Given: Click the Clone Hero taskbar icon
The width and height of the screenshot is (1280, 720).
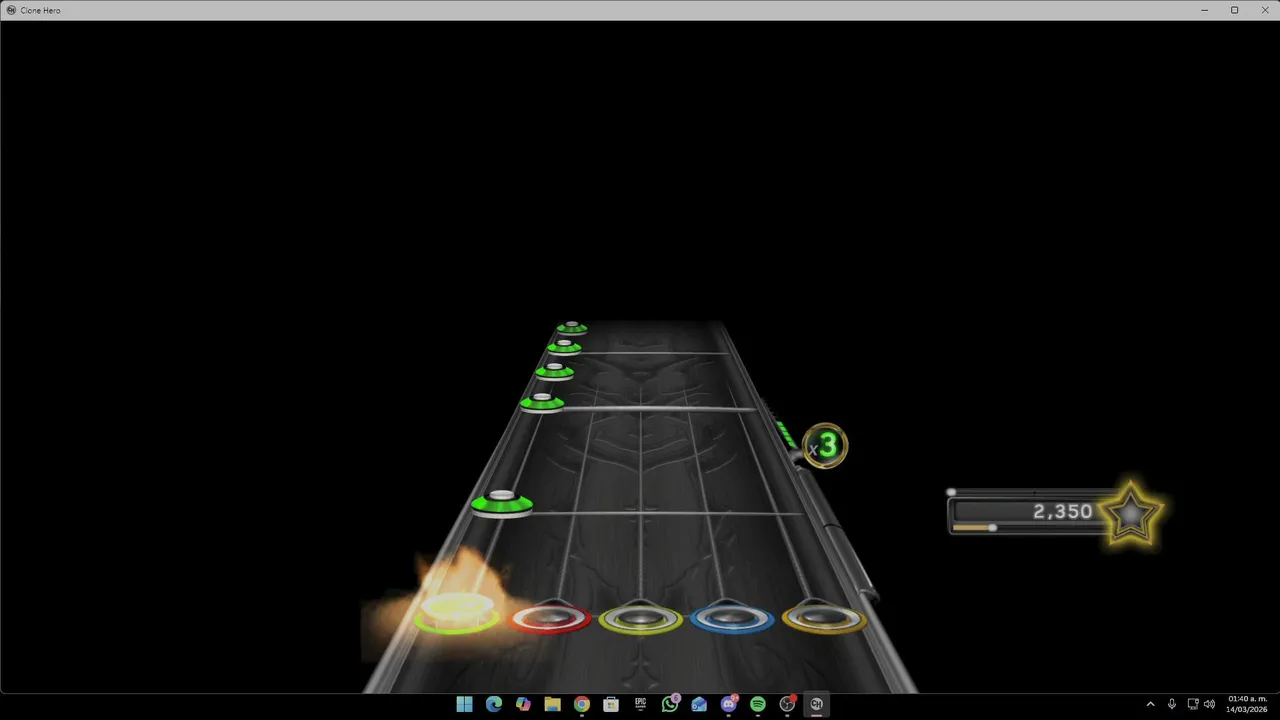Looking at the screenshot, I should point(817,704).
